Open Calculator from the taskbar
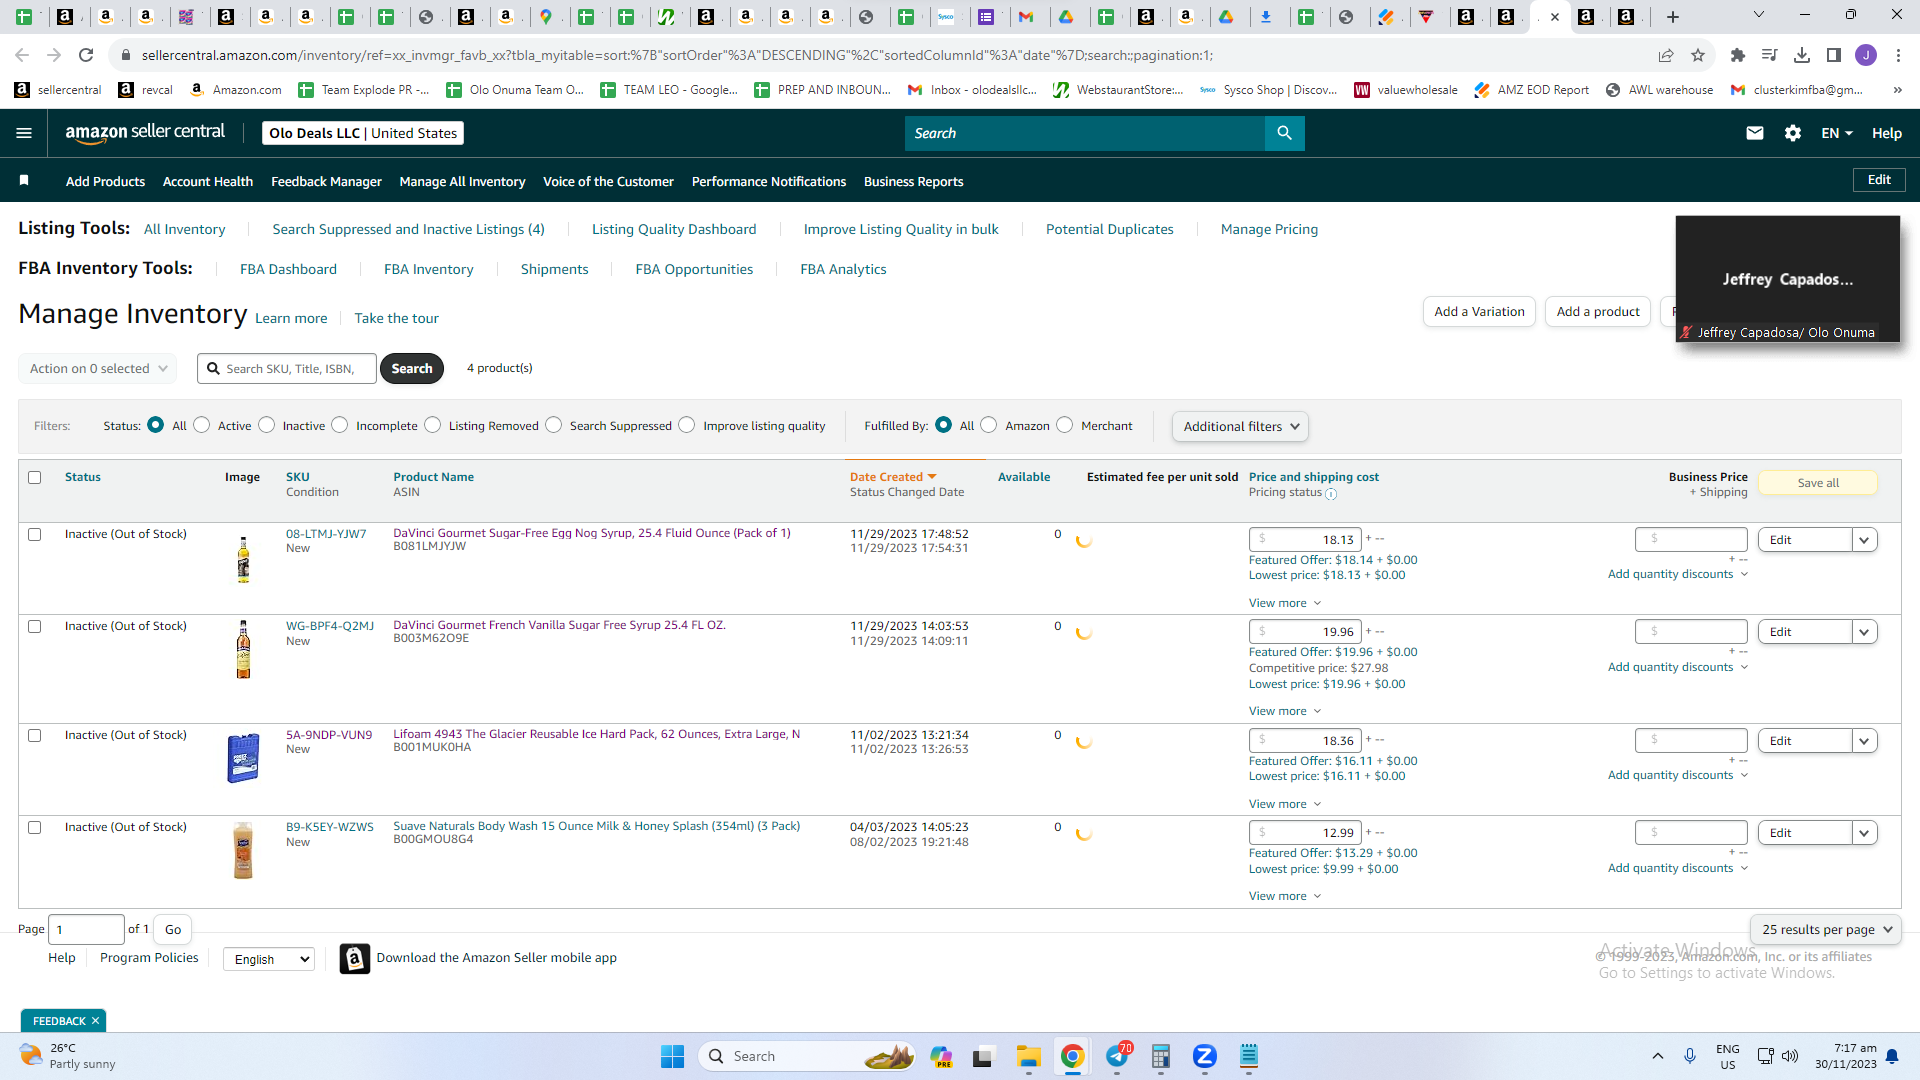The width and height of the screenshot is (1920, 1080). 1160,1056
